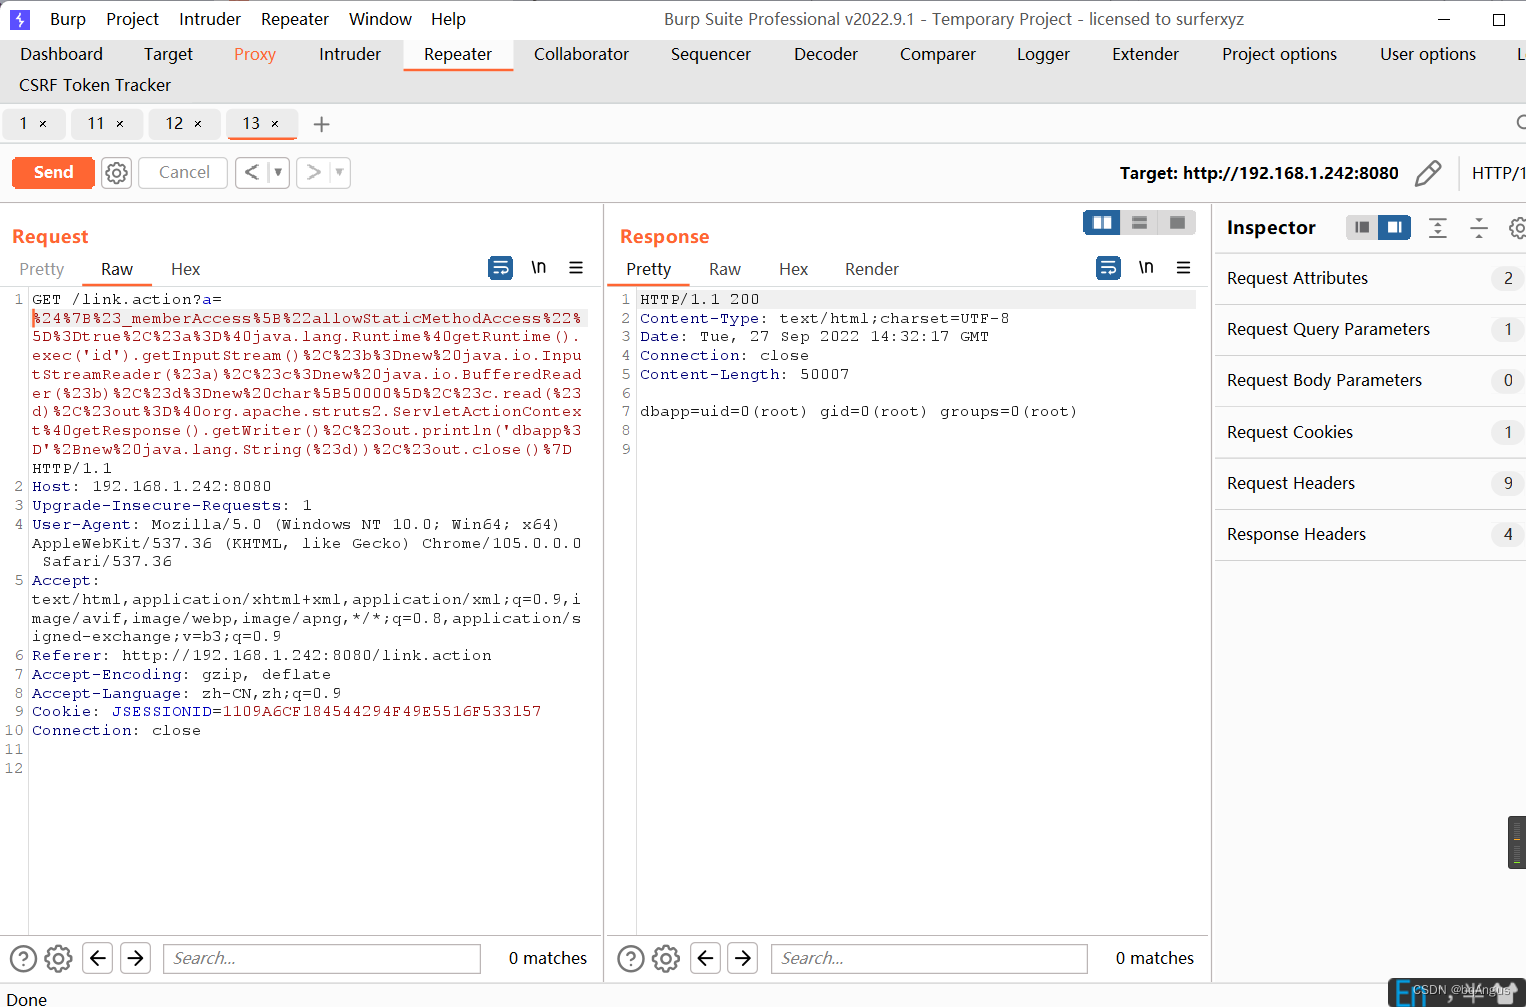The width and height of the screenshot is (1526, 1007).
Task: Dock Inspector layout right toggle
Action: [x=1394, y=228]
